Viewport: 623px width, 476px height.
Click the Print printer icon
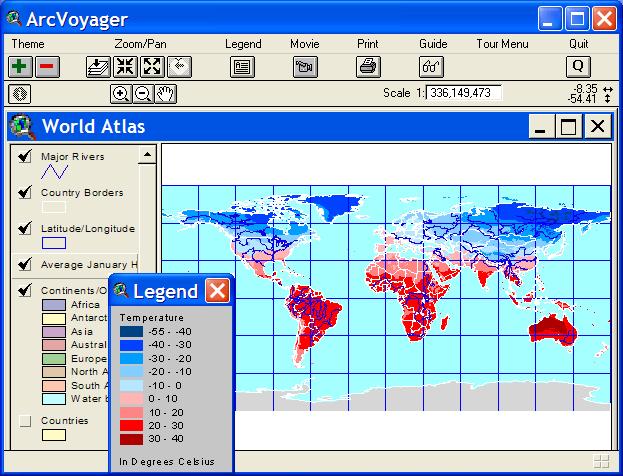[x=368, y=67]
